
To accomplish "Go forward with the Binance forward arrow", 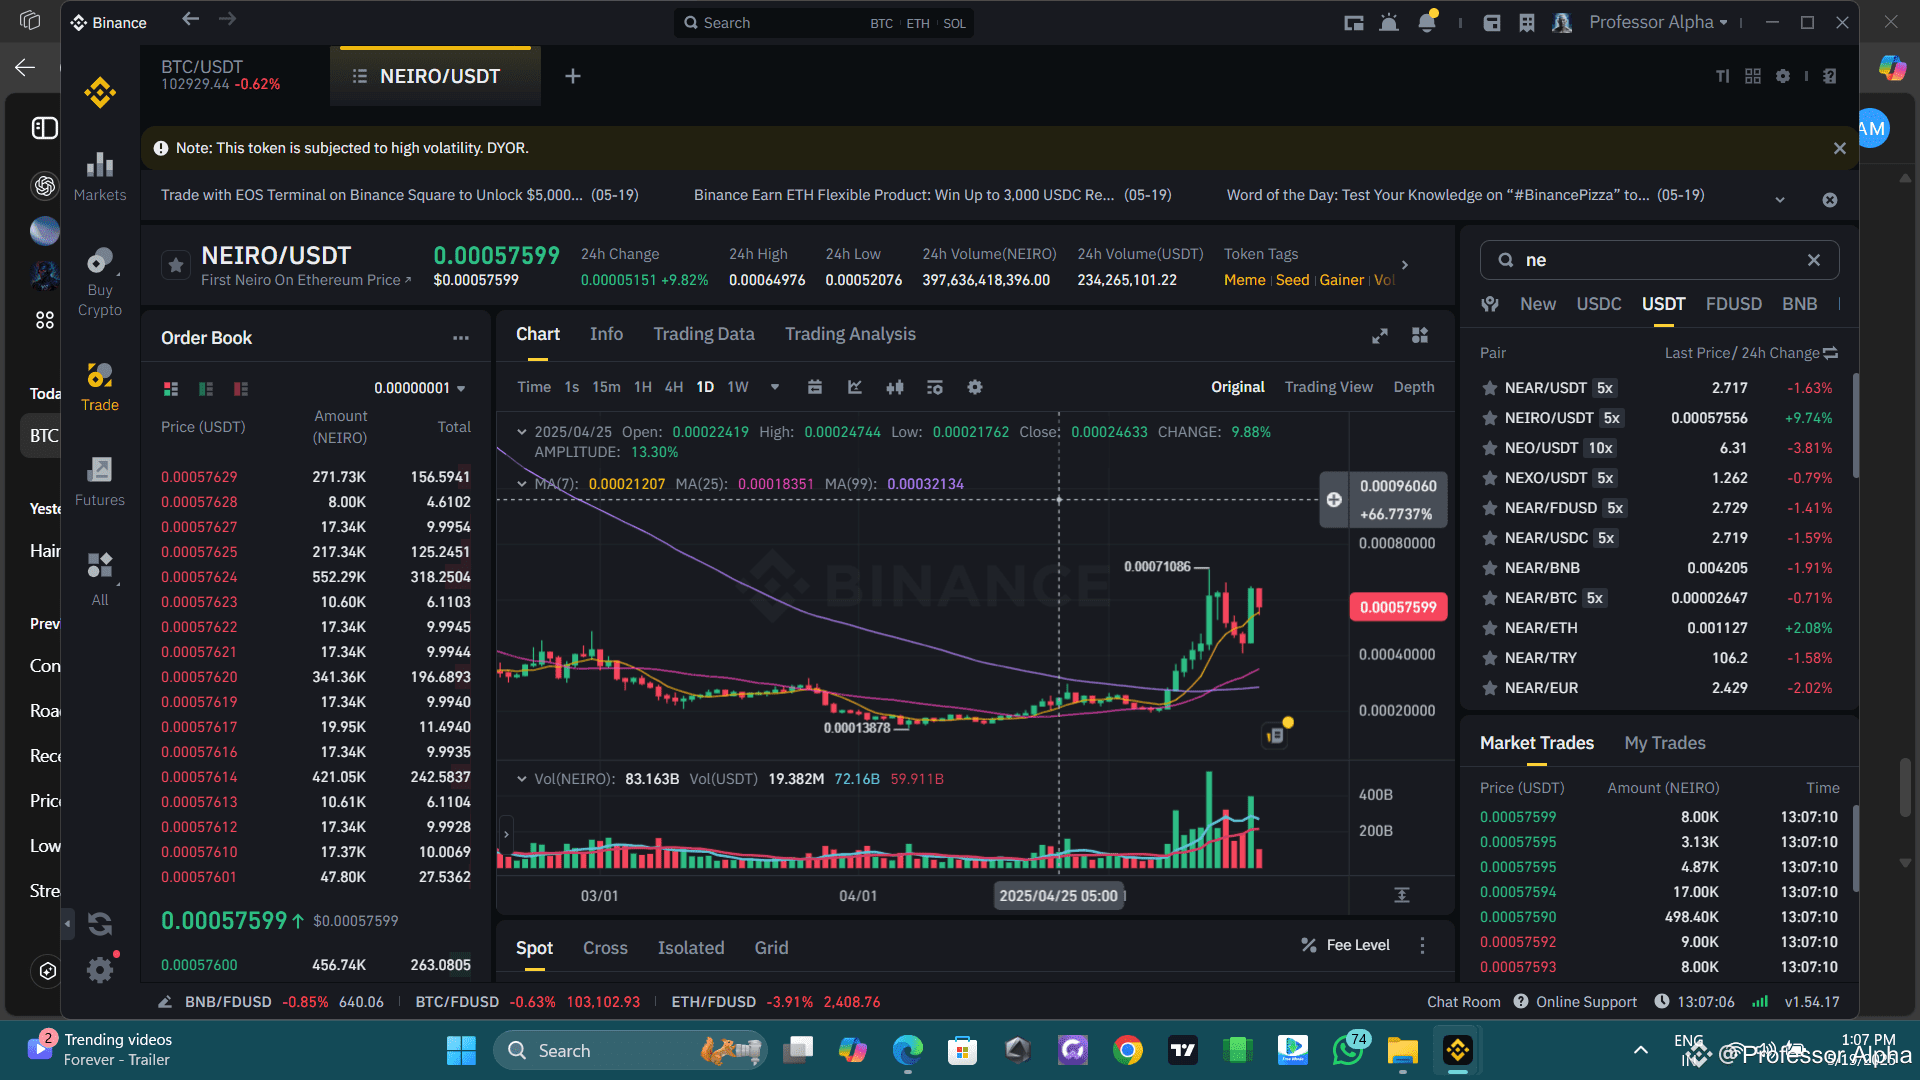I will (x=228, y=19).
